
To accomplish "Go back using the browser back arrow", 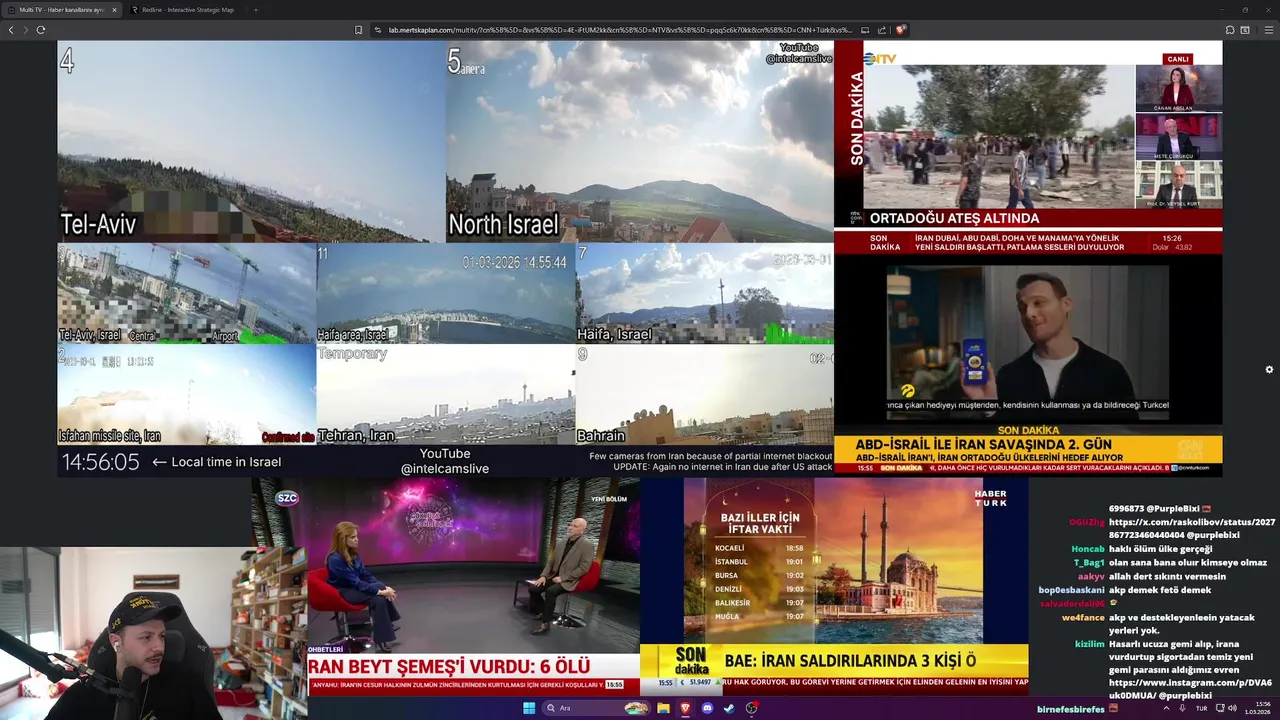I will click(11, 30).
